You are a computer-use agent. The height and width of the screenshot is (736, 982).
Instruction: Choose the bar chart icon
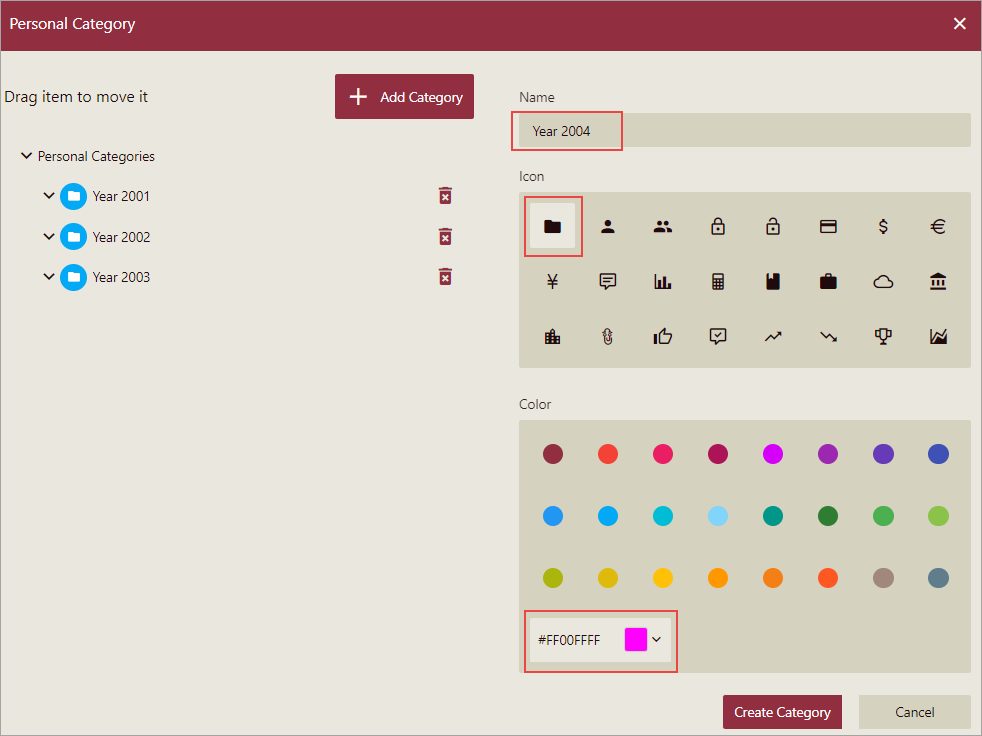tap(663, 281)
